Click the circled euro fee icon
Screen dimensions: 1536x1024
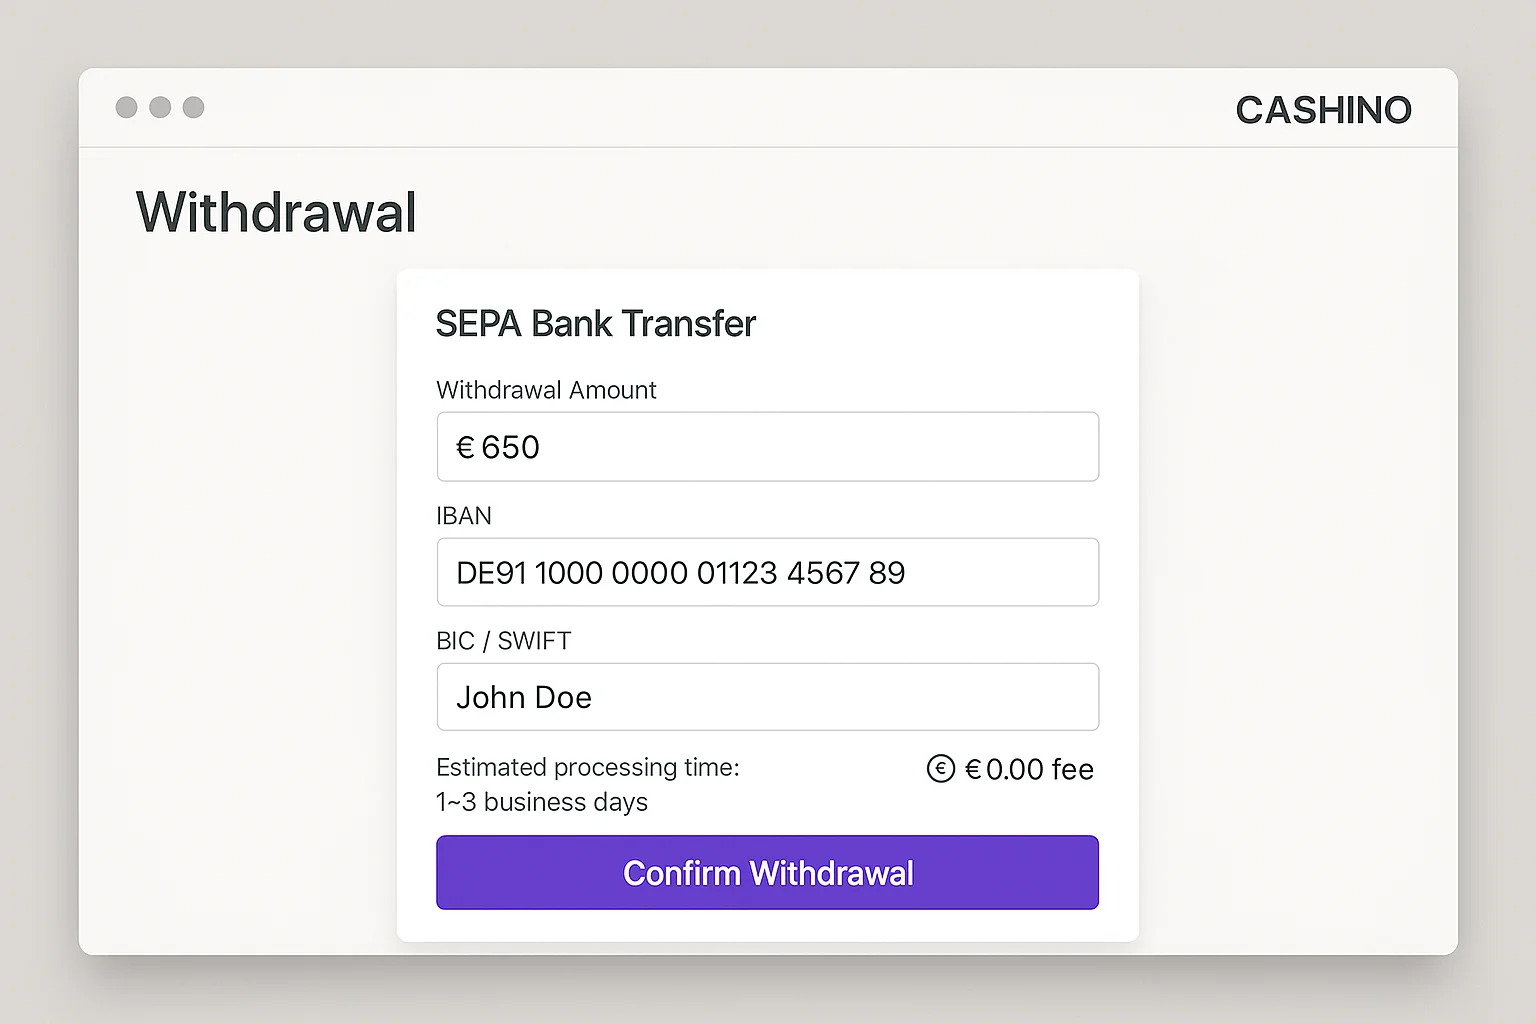pyautogui.click(x=941, y=768)
